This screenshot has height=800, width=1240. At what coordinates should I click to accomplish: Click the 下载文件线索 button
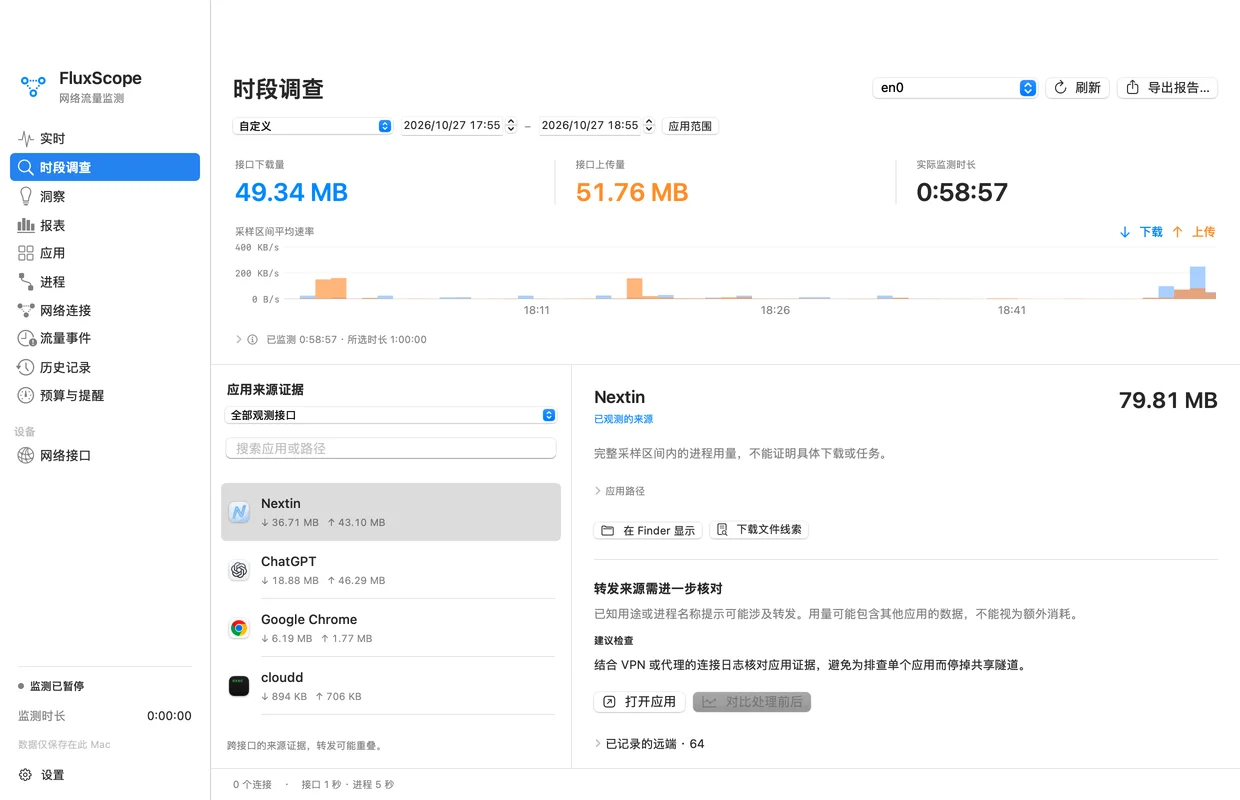759,530
